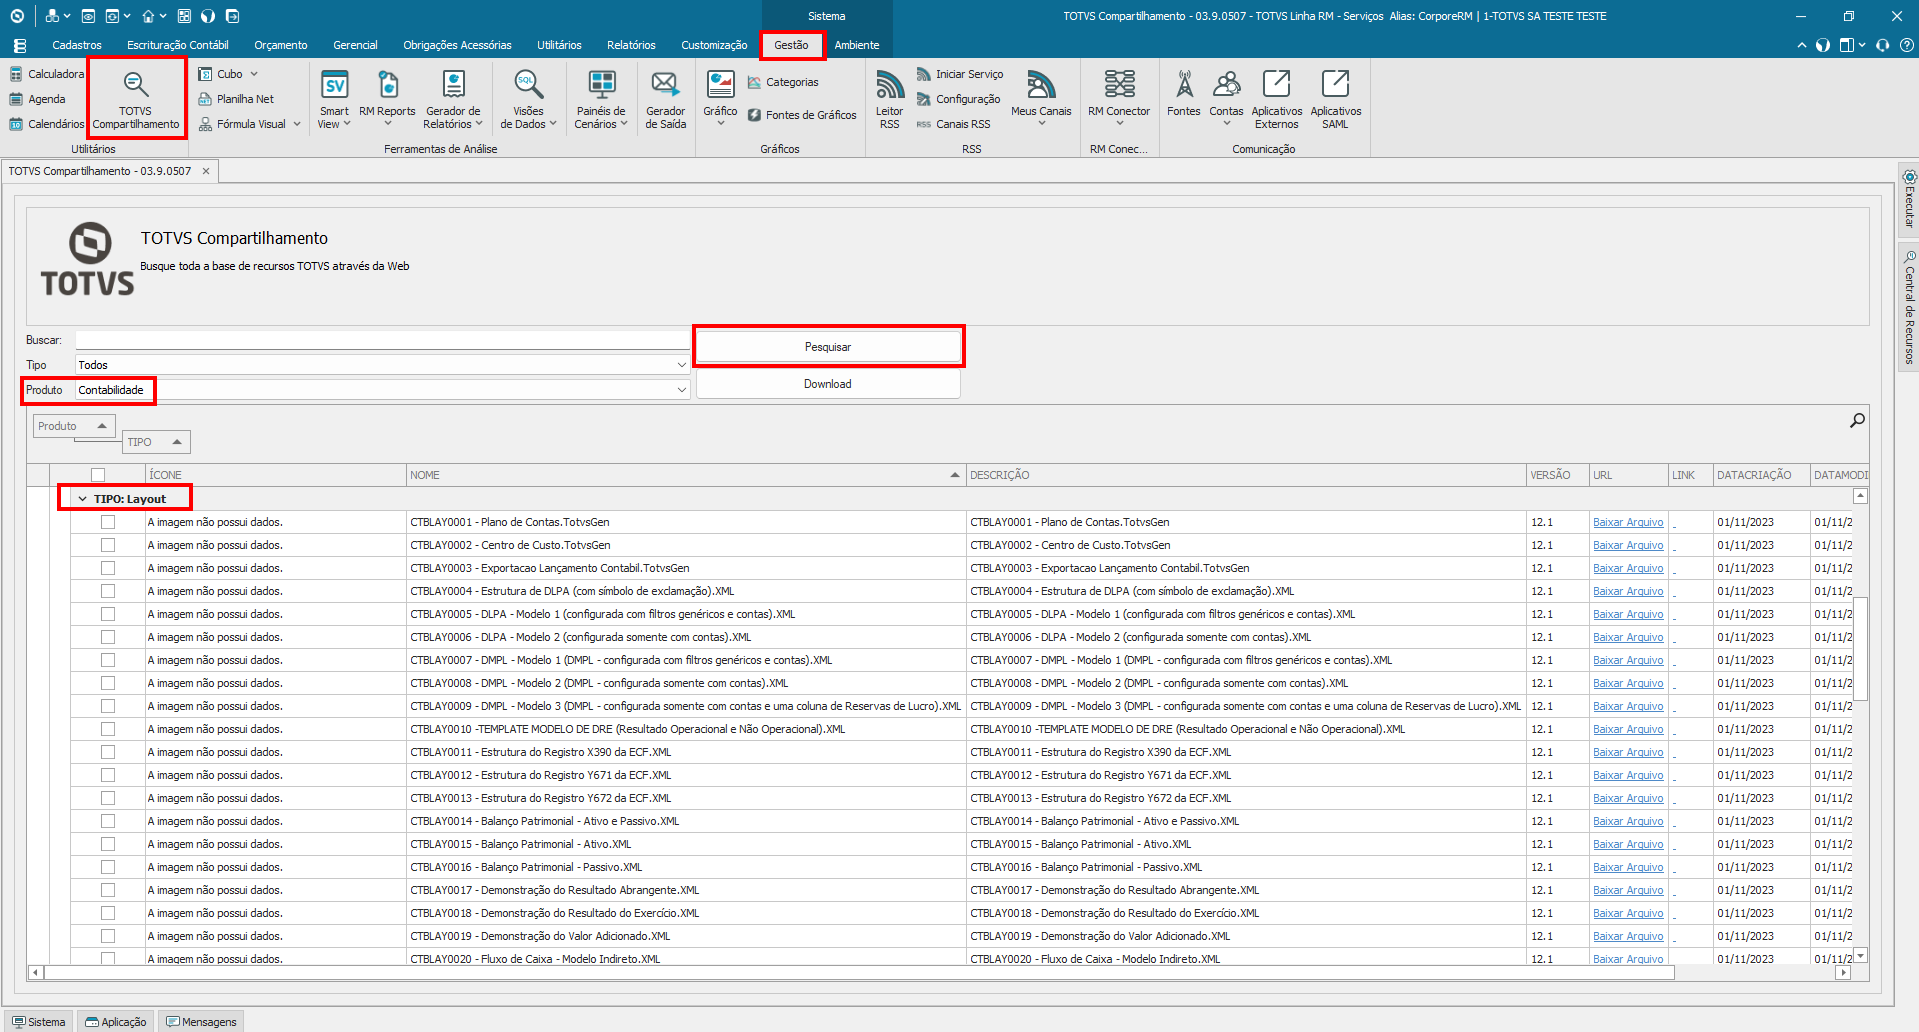Viewport: 1919px width, 1032px height.
Task: Open the Gestão ribbon tab
Action: tap(791, 45)
